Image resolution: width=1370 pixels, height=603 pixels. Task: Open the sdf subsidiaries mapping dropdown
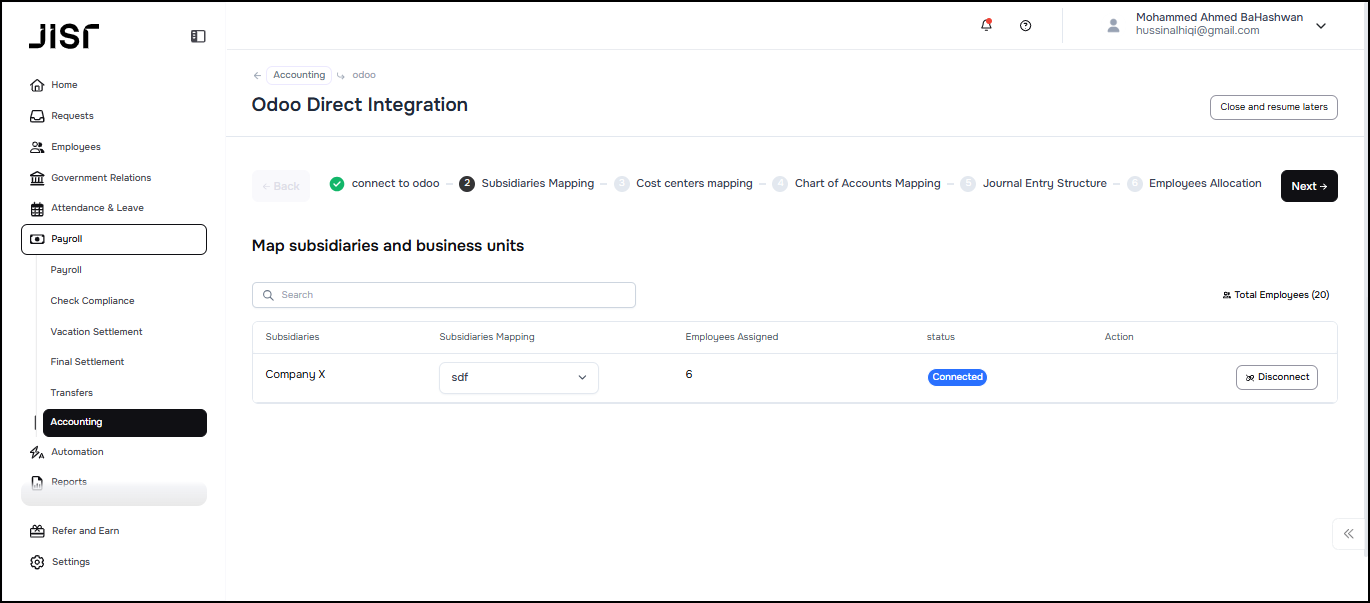[x=518, y=378]
